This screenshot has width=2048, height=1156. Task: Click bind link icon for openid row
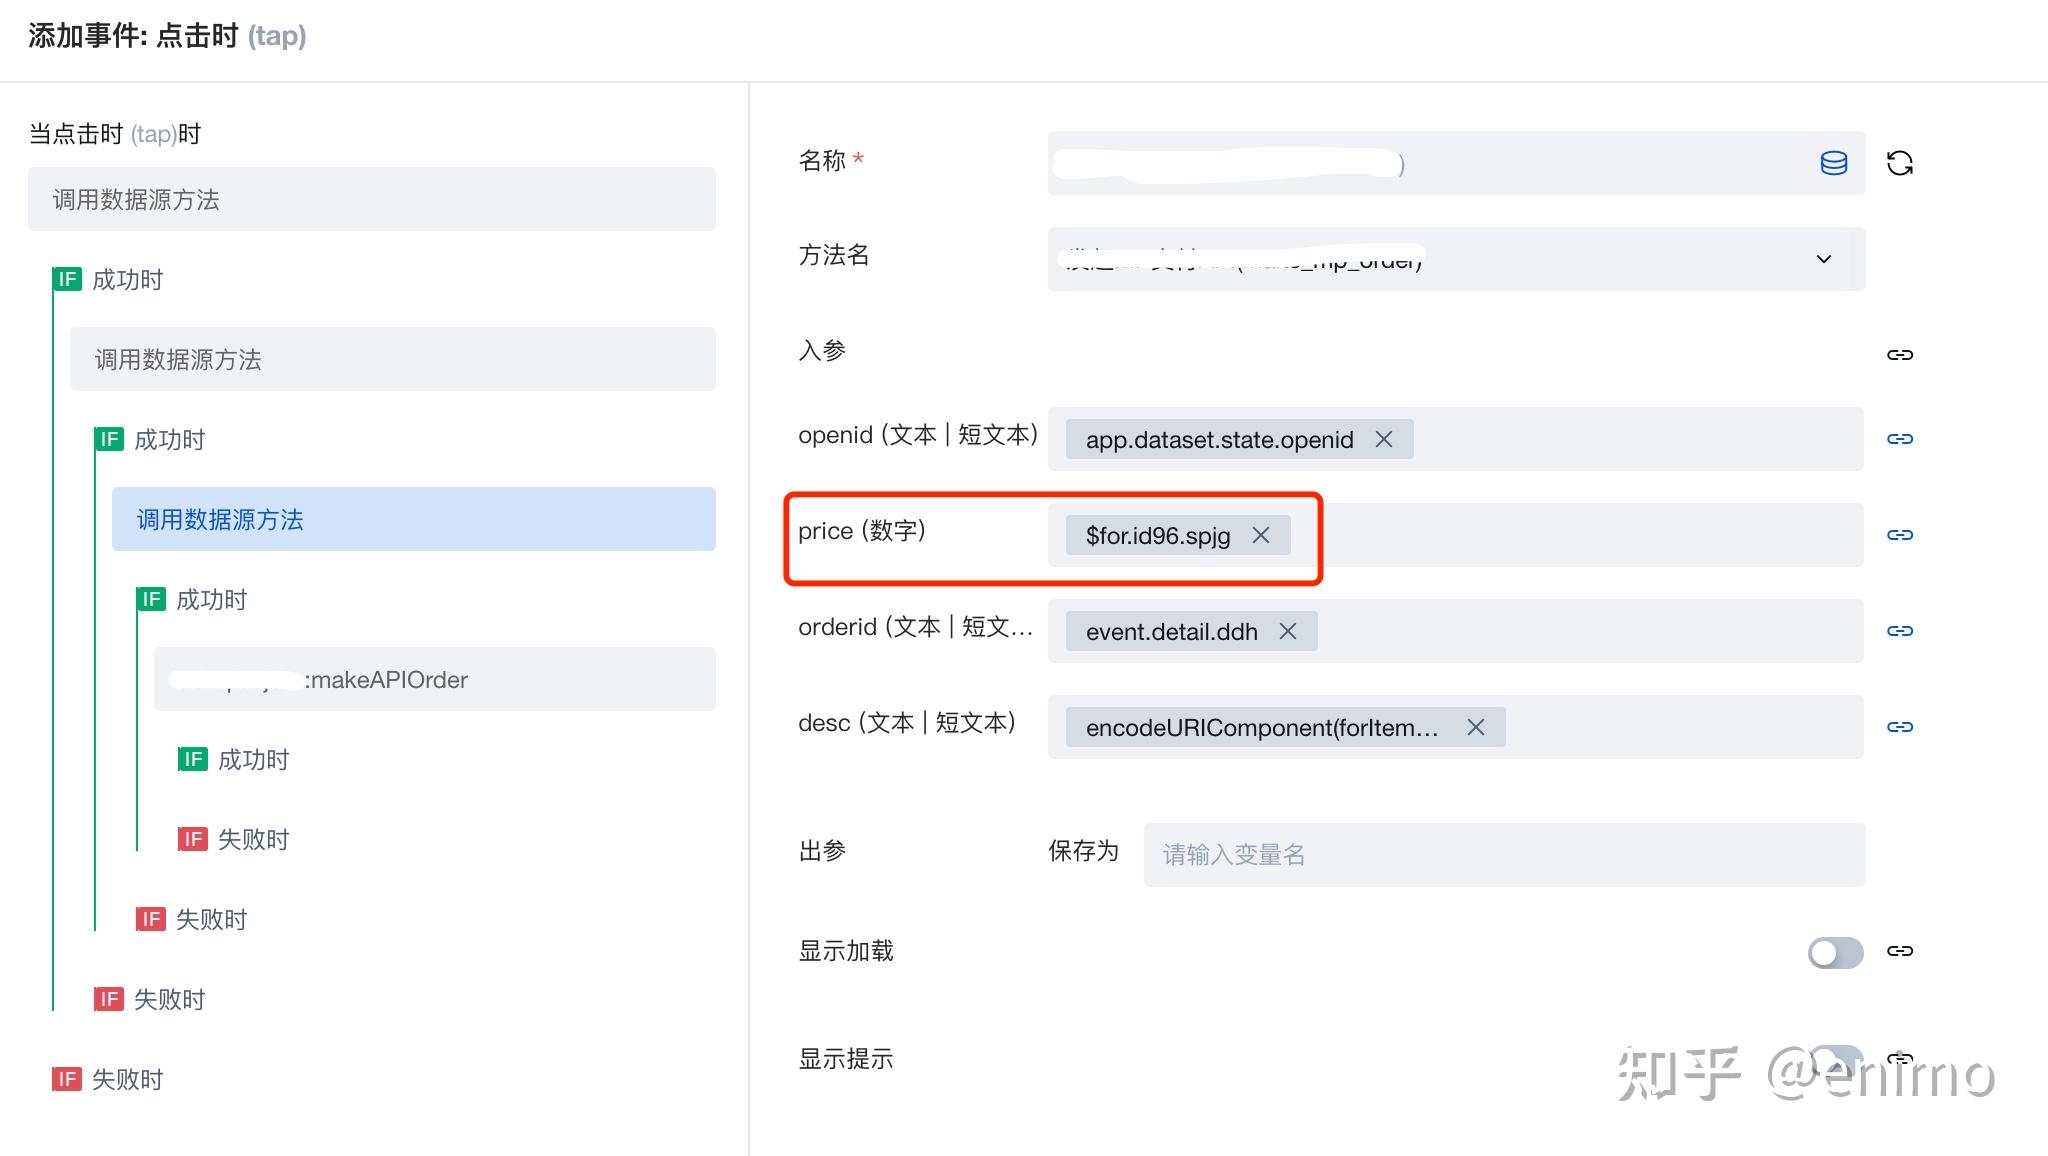tap(1899, 439)
